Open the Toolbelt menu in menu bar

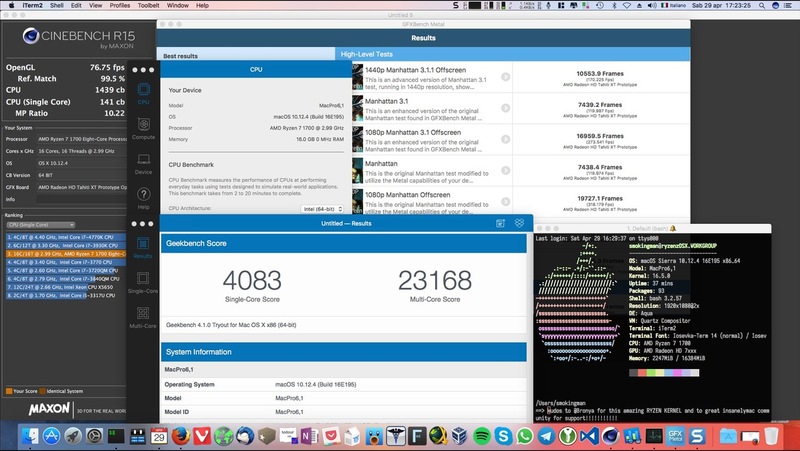pyautogui.click(x=148, y=5)
